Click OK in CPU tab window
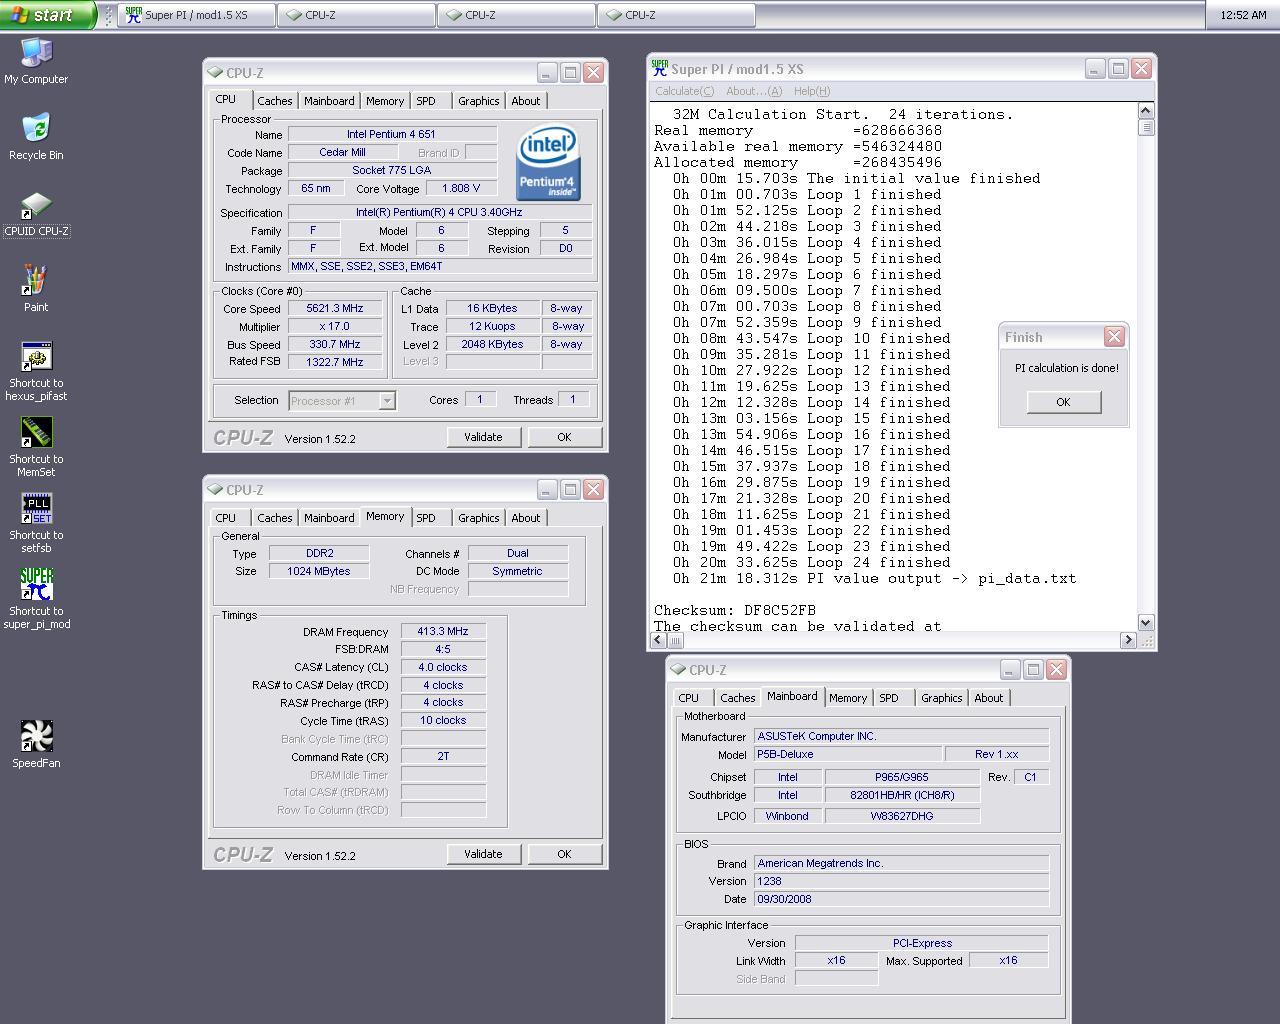 click(x=564, y=437)
